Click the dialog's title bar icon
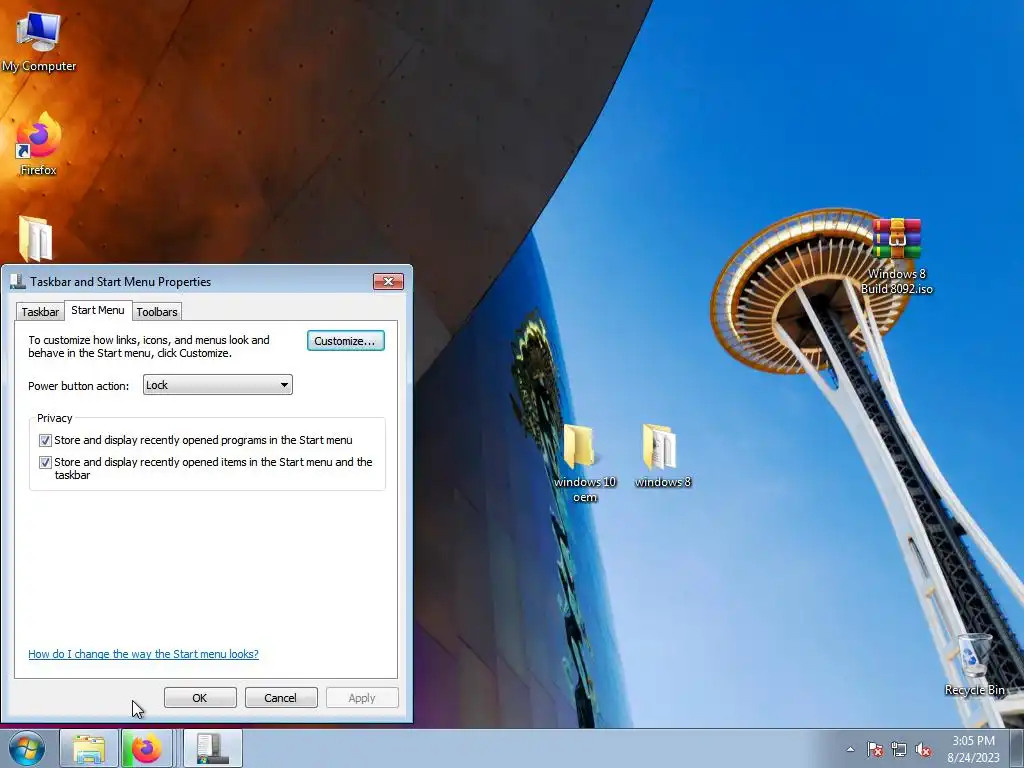This screenshot has width=1024, height=768. (x=18, y=281)
